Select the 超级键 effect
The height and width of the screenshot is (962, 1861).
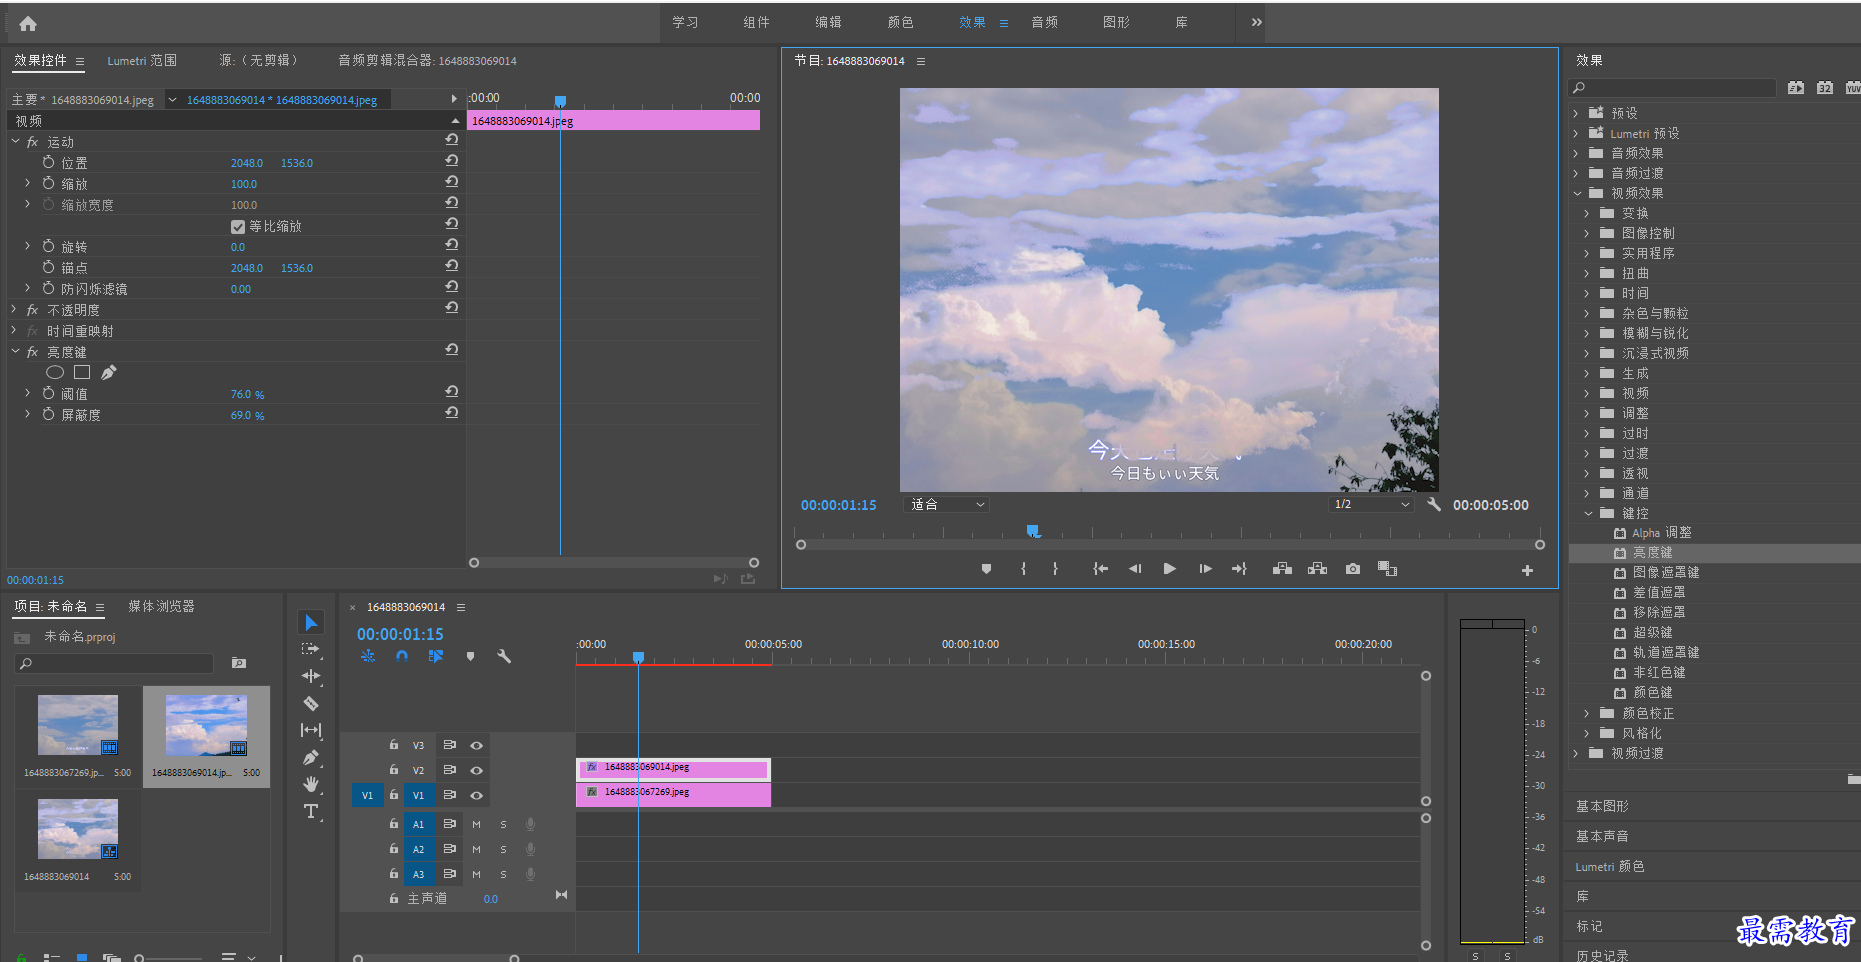pyautogui.click(x=1652, y=632)
